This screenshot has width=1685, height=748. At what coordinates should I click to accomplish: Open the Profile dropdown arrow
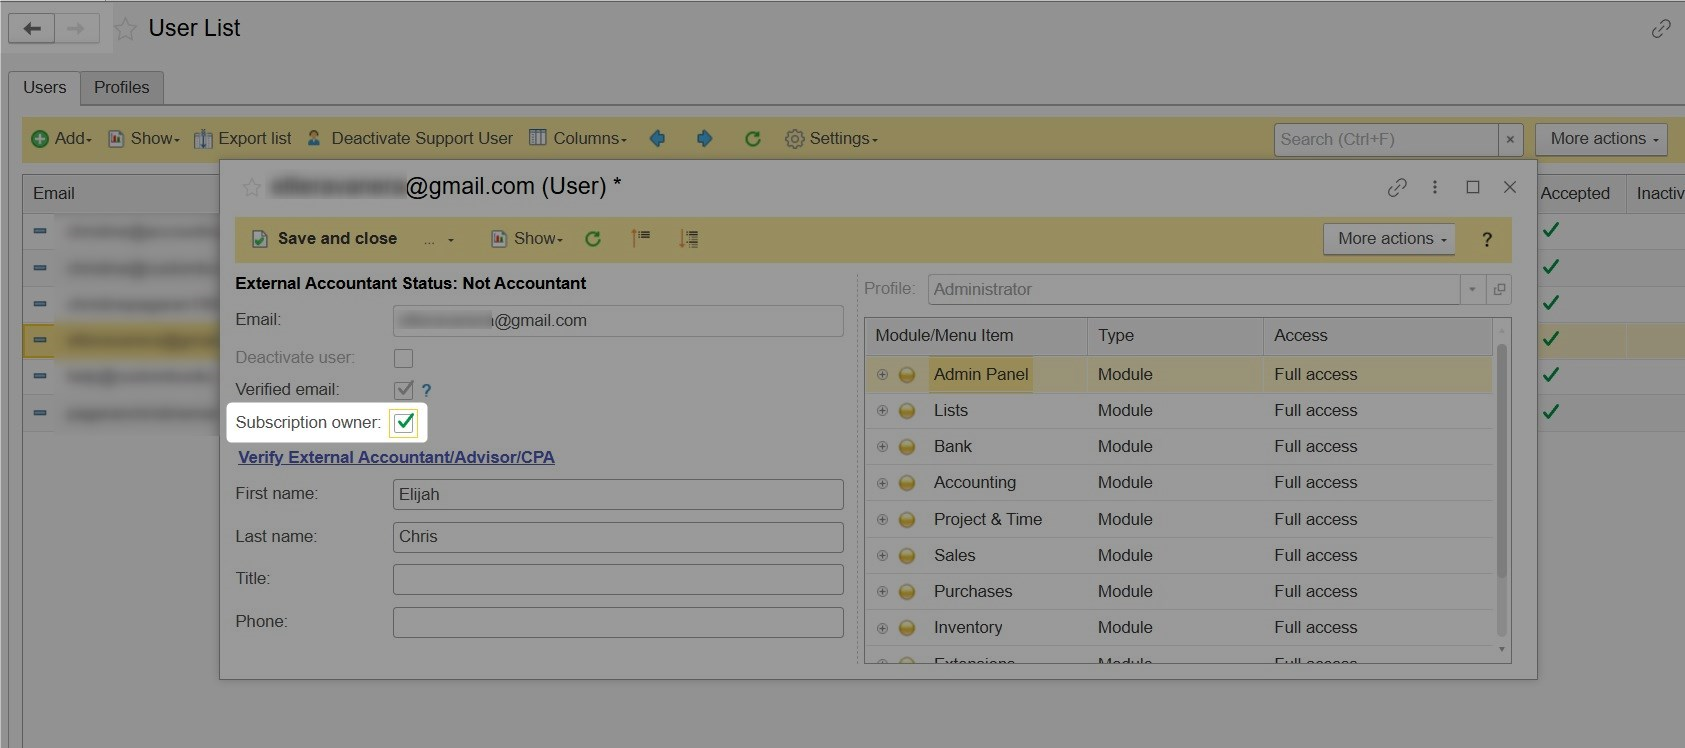point(1472,290)
